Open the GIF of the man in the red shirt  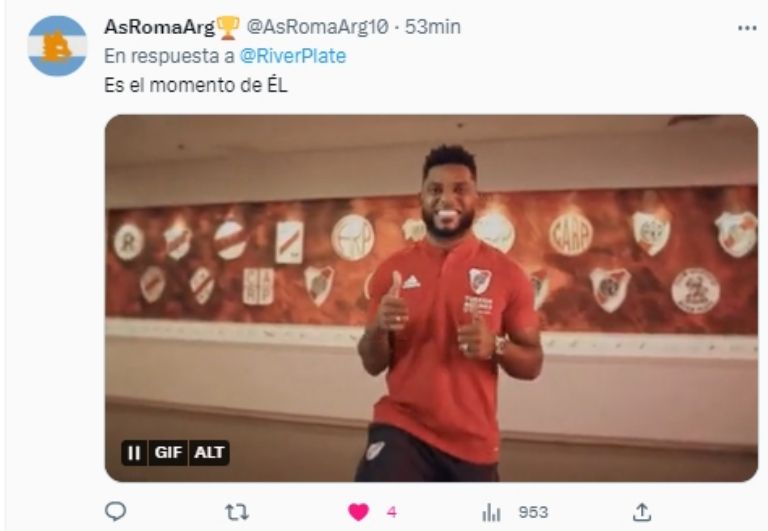point(432,298)
